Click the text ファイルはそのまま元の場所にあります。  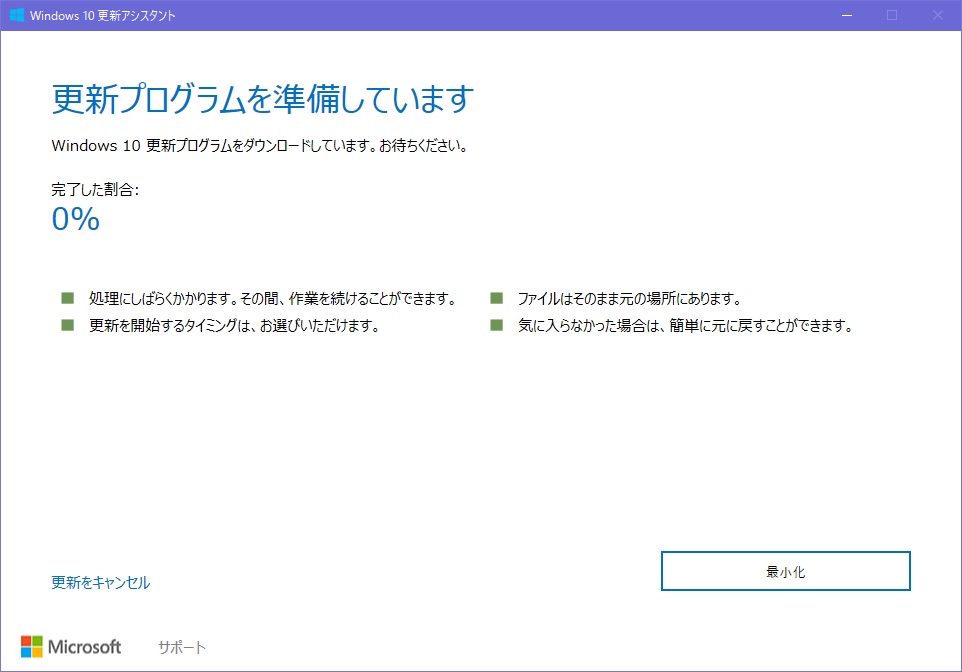[x=629, y=299]
